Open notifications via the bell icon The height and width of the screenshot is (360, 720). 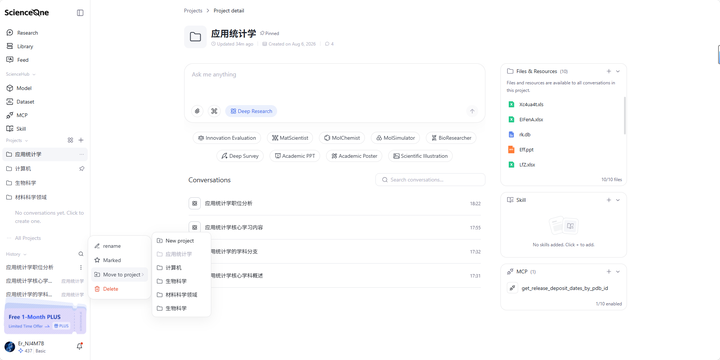79,346
